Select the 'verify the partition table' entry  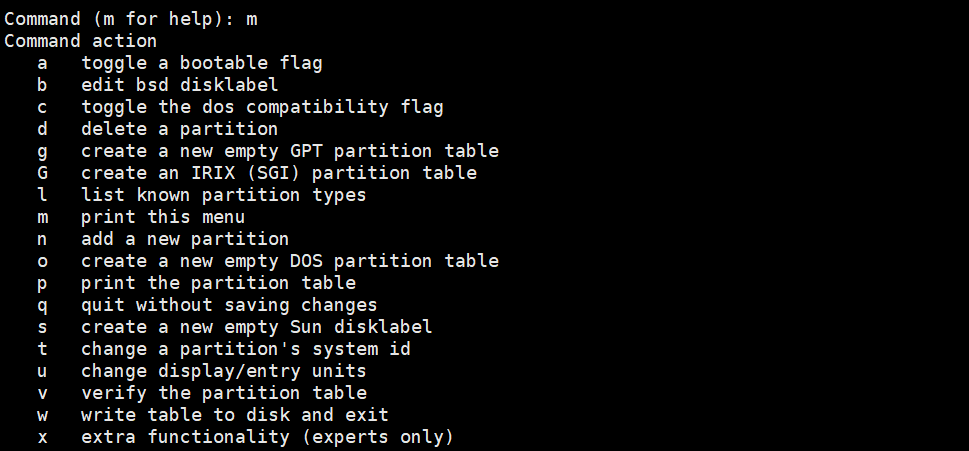coord(223,393)
